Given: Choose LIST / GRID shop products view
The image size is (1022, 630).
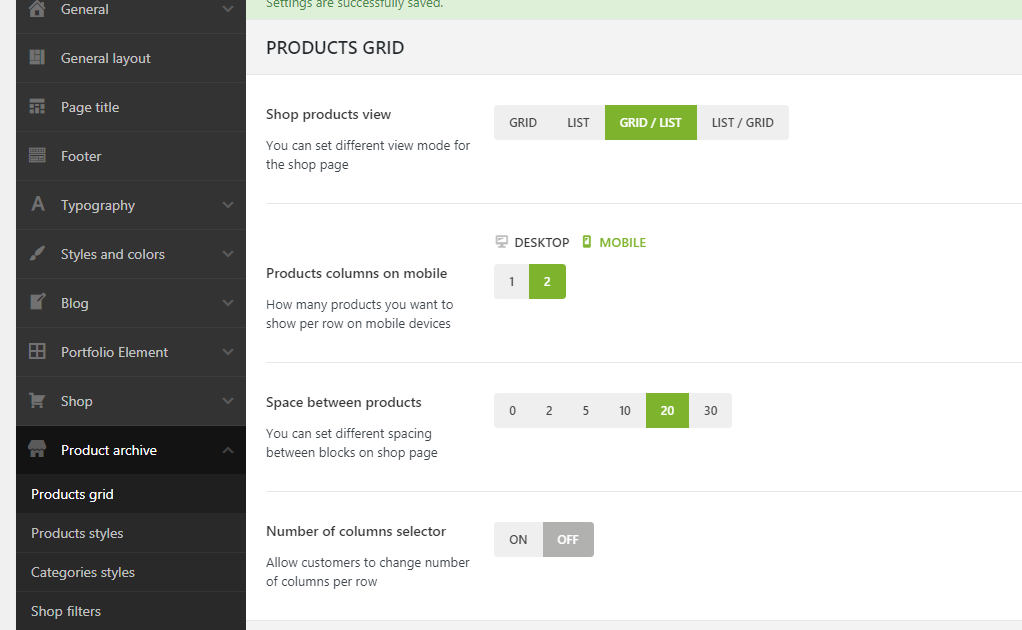Looking at the screenshot, I should point(742,123).
